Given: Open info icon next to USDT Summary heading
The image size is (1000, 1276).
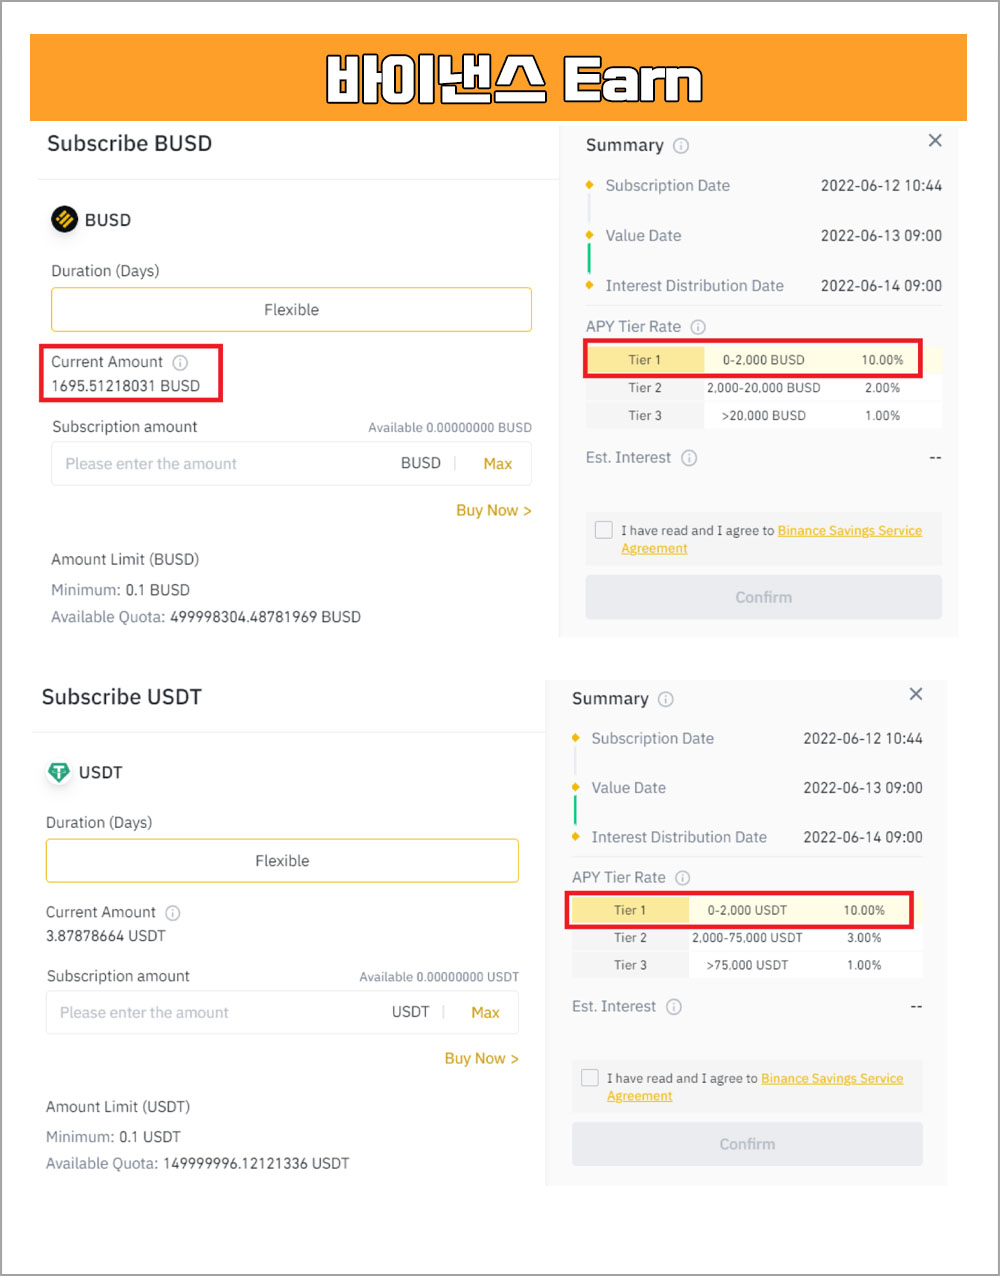Looking at the screenshot, I should (666, 699).
